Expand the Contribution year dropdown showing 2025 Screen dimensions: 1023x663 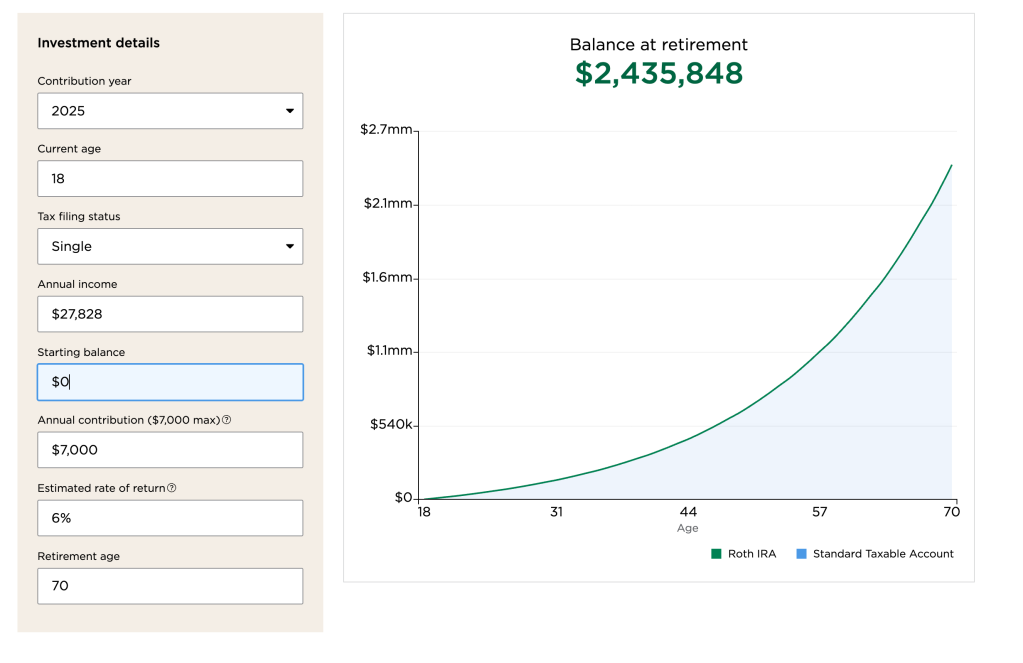[170, 111]
